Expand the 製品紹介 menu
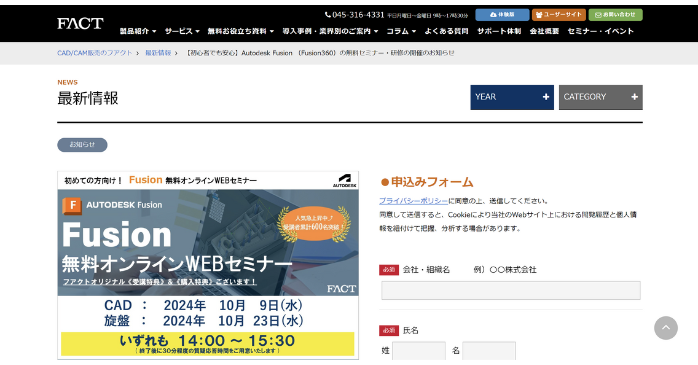The image size is (698, 365). click(x=138, y=31)
